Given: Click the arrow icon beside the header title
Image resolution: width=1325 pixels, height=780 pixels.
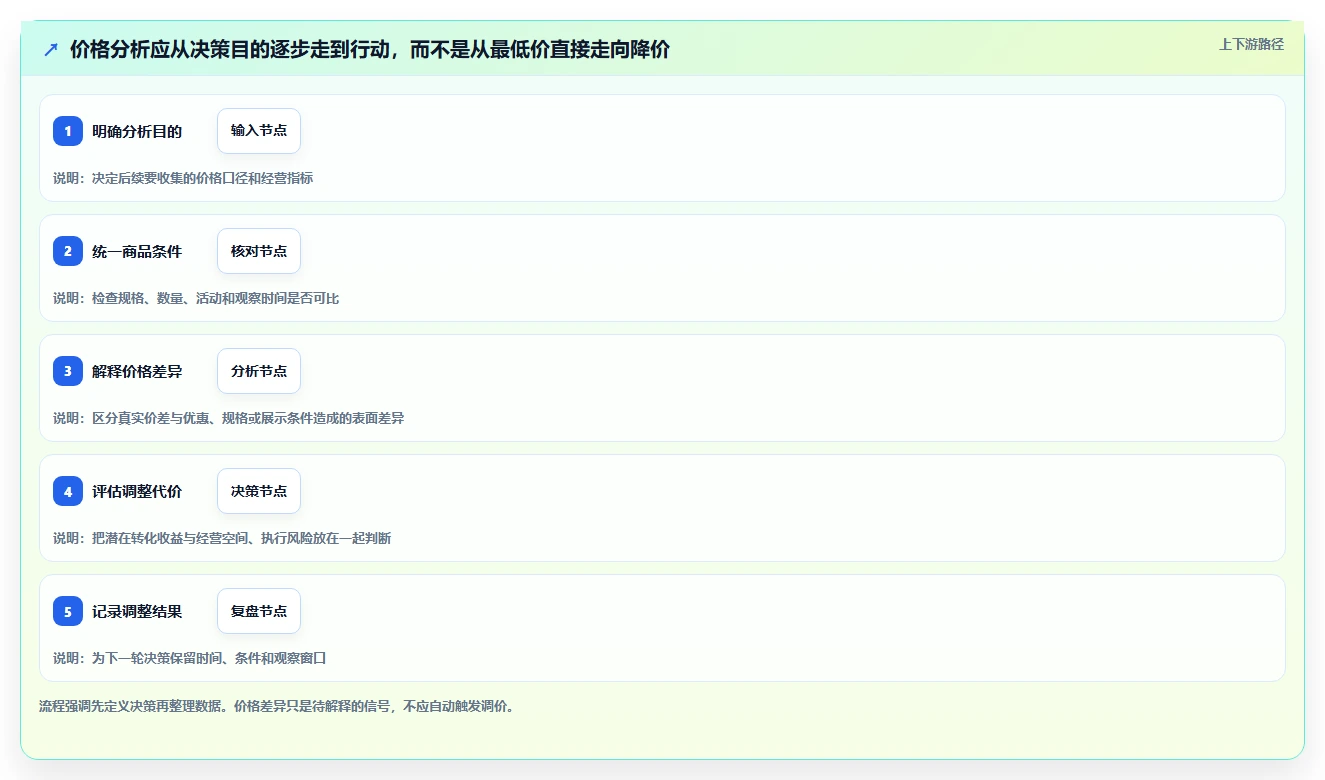Looking at the screenshot, I should point(51,49).
